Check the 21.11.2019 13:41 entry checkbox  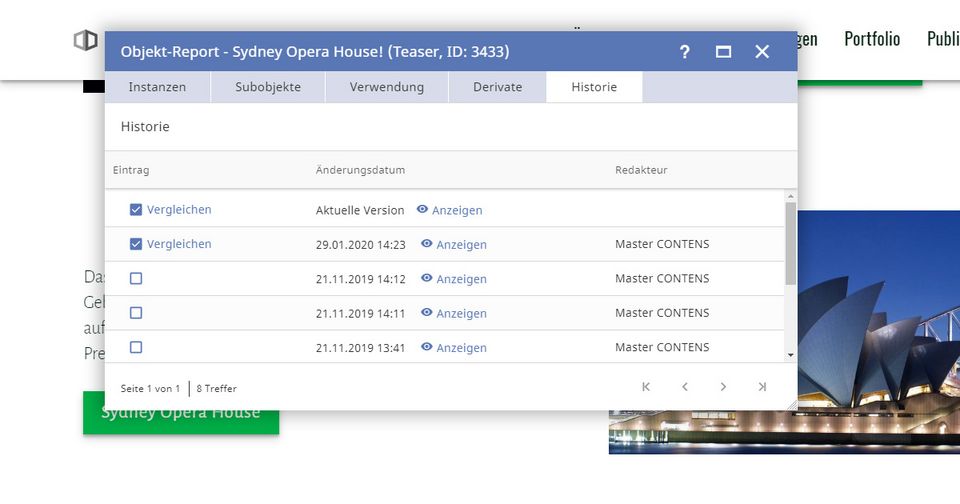(136, 347)
